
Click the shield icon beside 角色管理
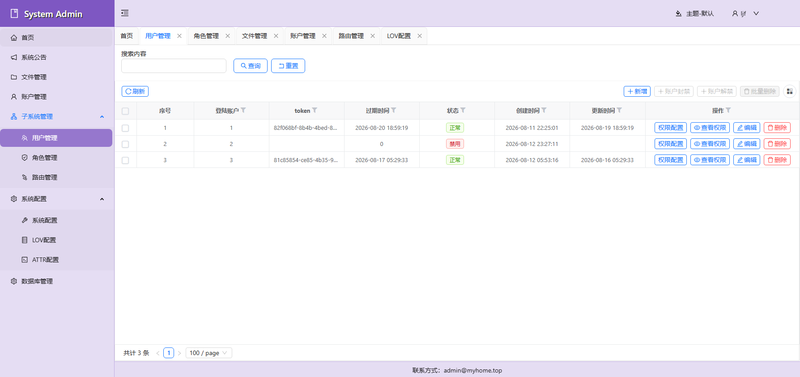[x=24, y=158]
